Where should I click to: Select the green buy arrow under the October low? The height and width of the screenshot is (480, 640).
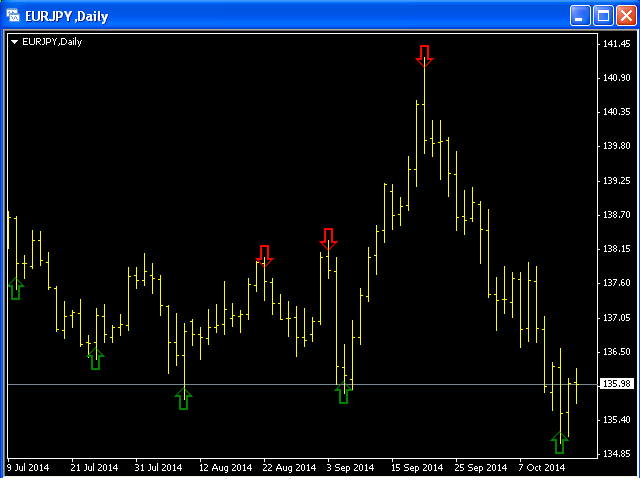click(x=560, y=442)
